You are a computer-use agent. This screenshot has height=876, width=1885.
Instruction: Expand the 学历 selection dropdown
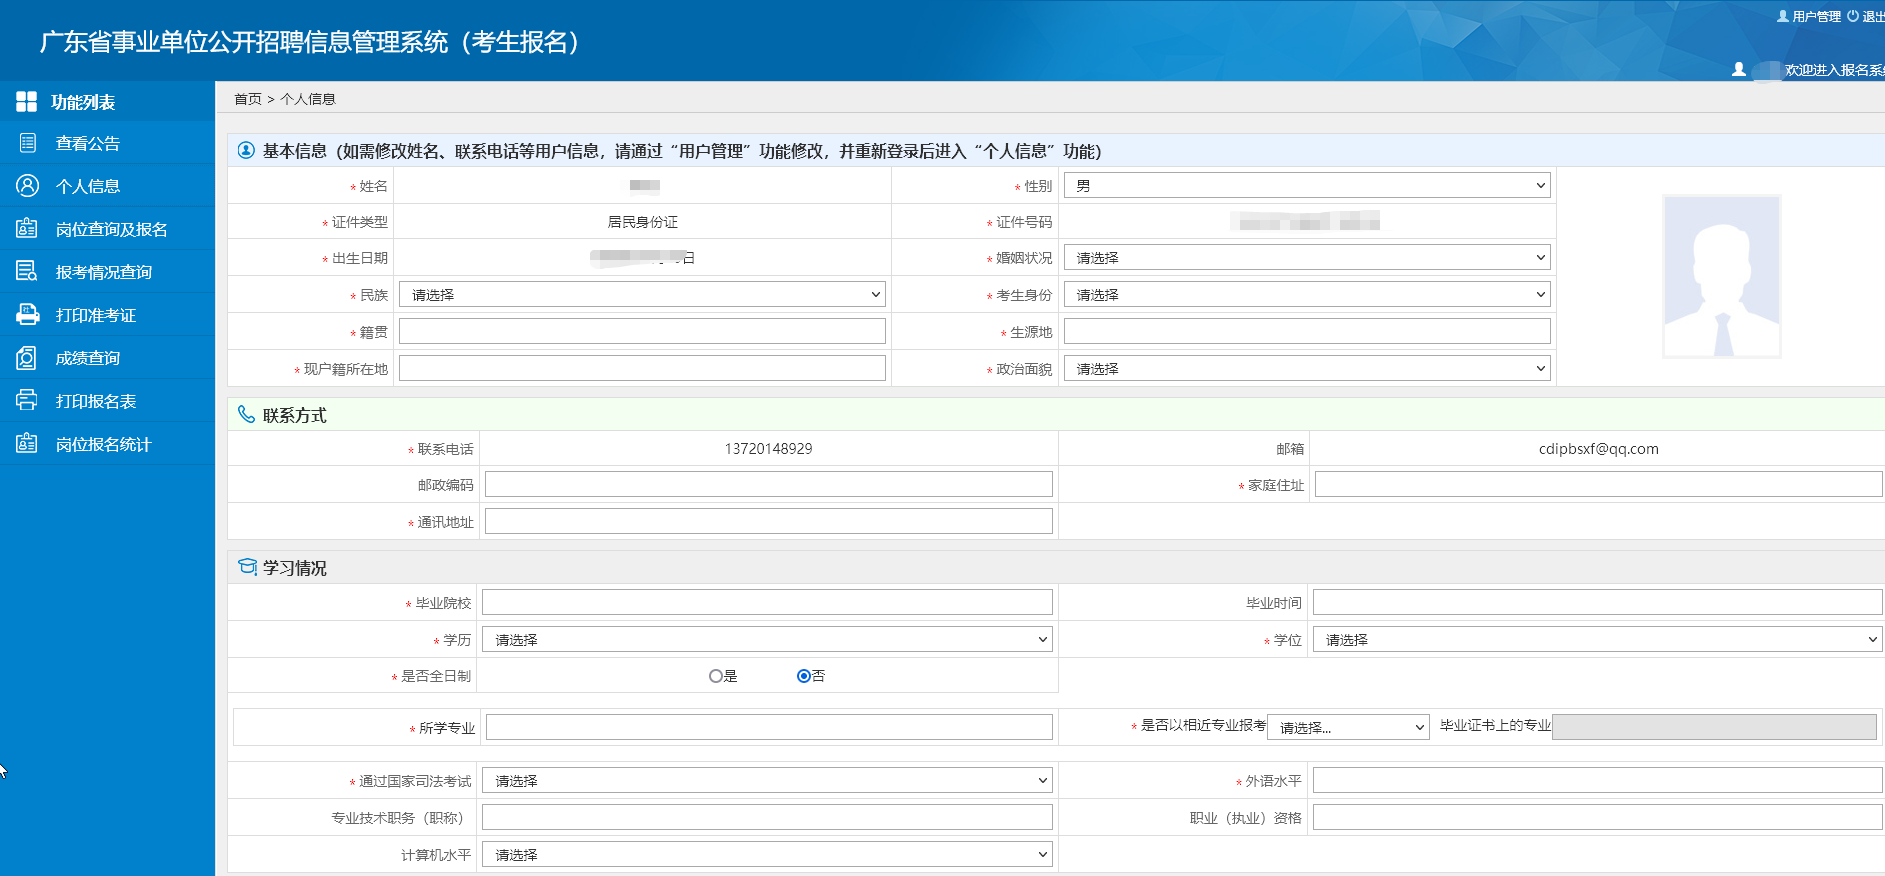pyautogui.click(x=766, y=640)
